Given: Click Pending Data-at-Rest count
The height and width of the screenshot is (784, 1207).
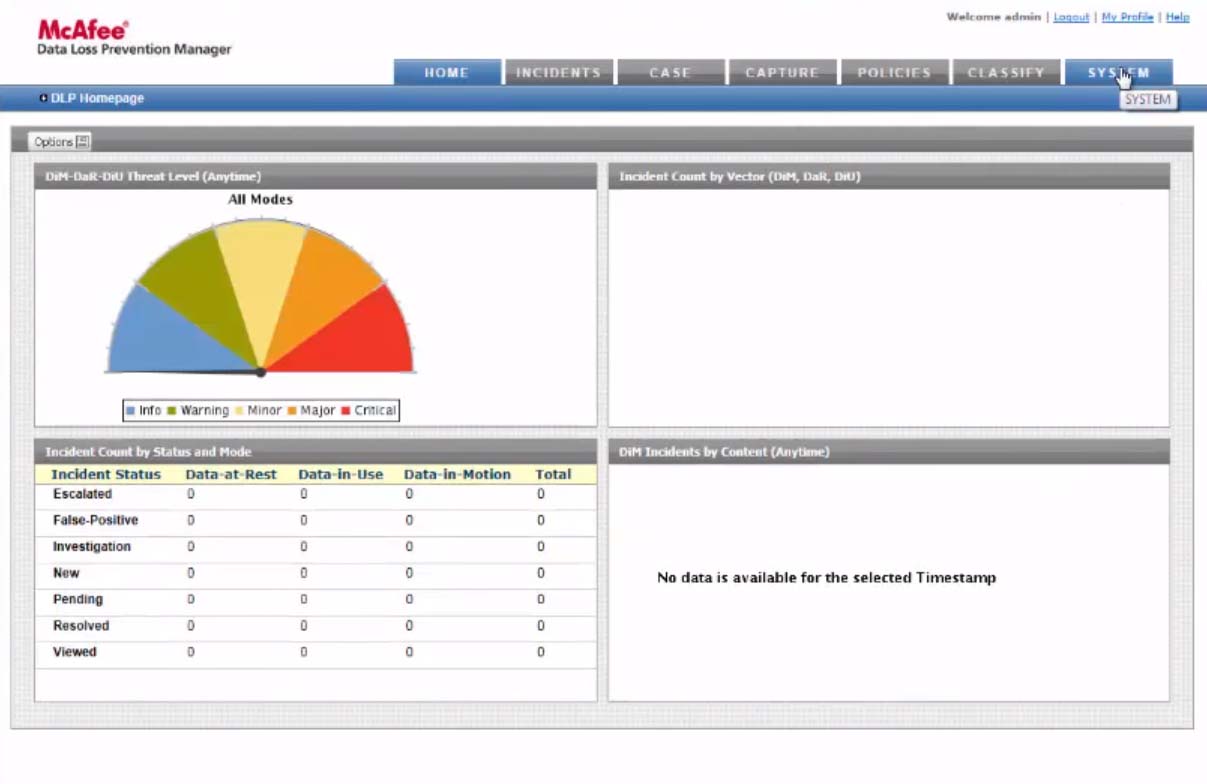Looking at the screenshot, I should pos(190,599).
